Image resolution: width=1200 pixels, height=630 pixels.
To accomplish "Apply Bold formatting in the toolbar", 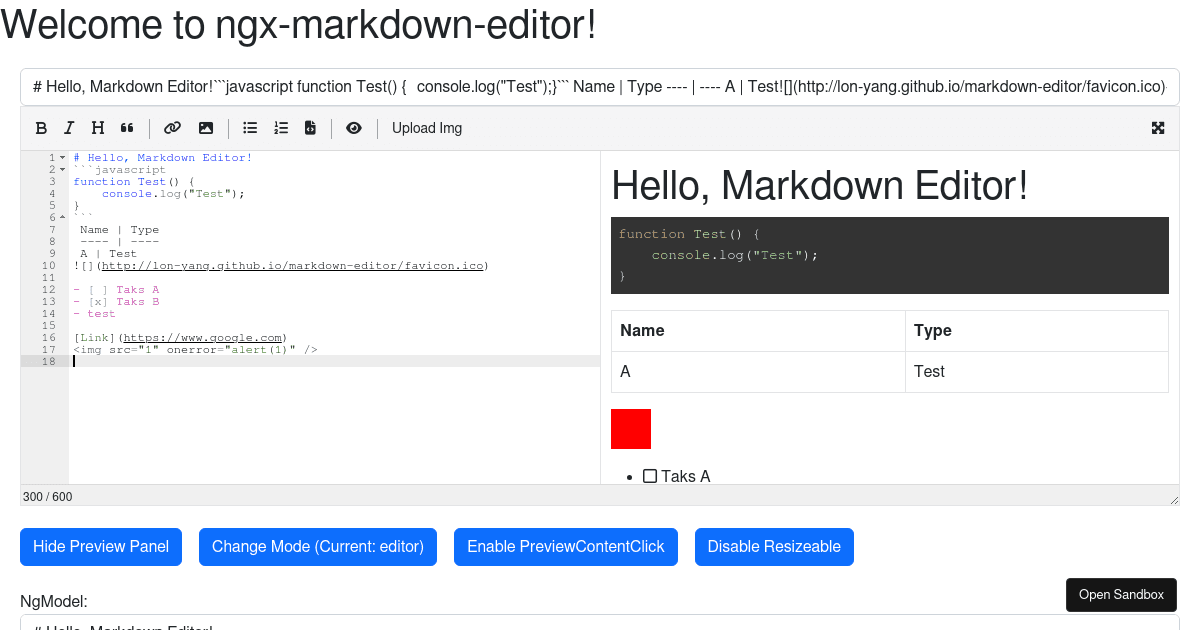I will point(41,128).
